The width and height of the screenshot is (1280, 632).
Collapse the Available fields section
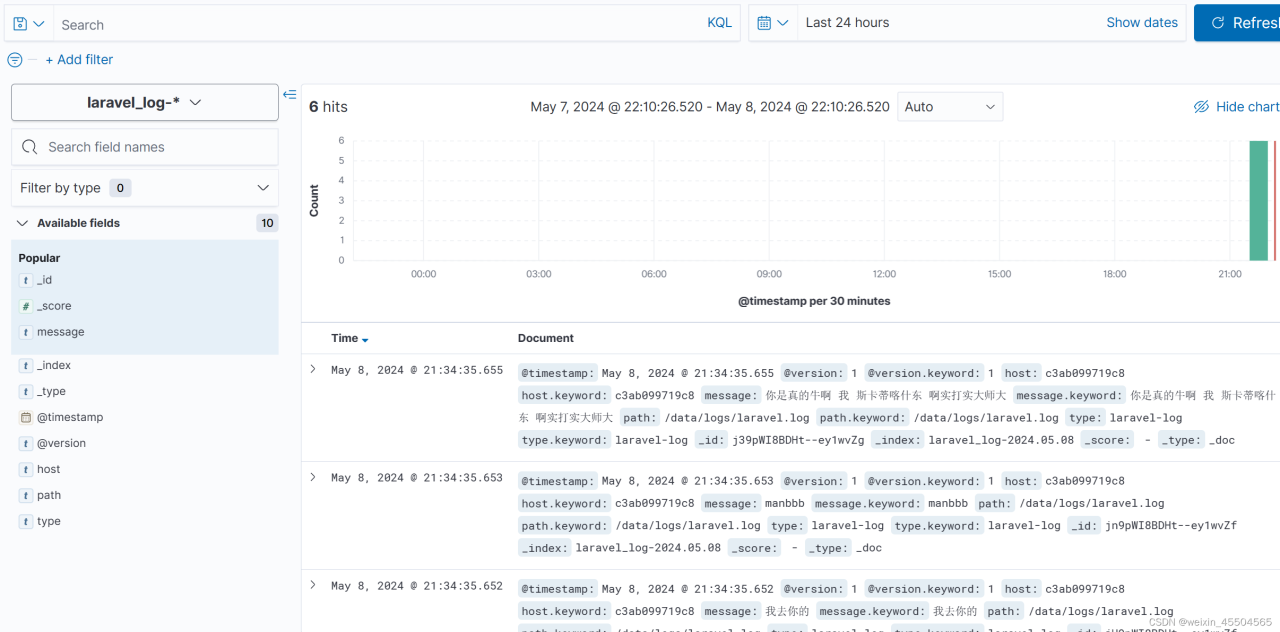click(x=22, y=223)
